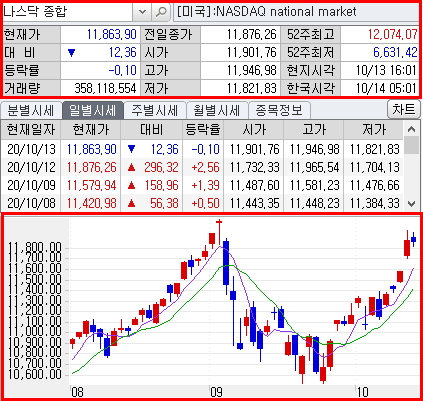Open the 종목정보 tab

(279, 110)
